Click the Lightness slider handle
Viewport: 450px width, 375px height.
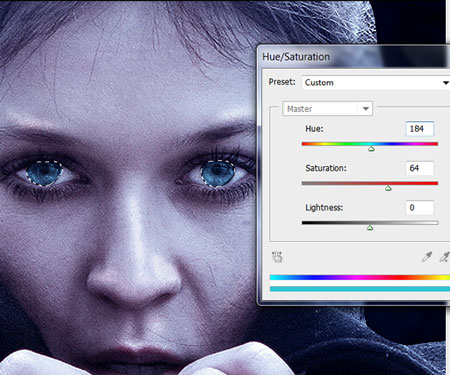370,228
